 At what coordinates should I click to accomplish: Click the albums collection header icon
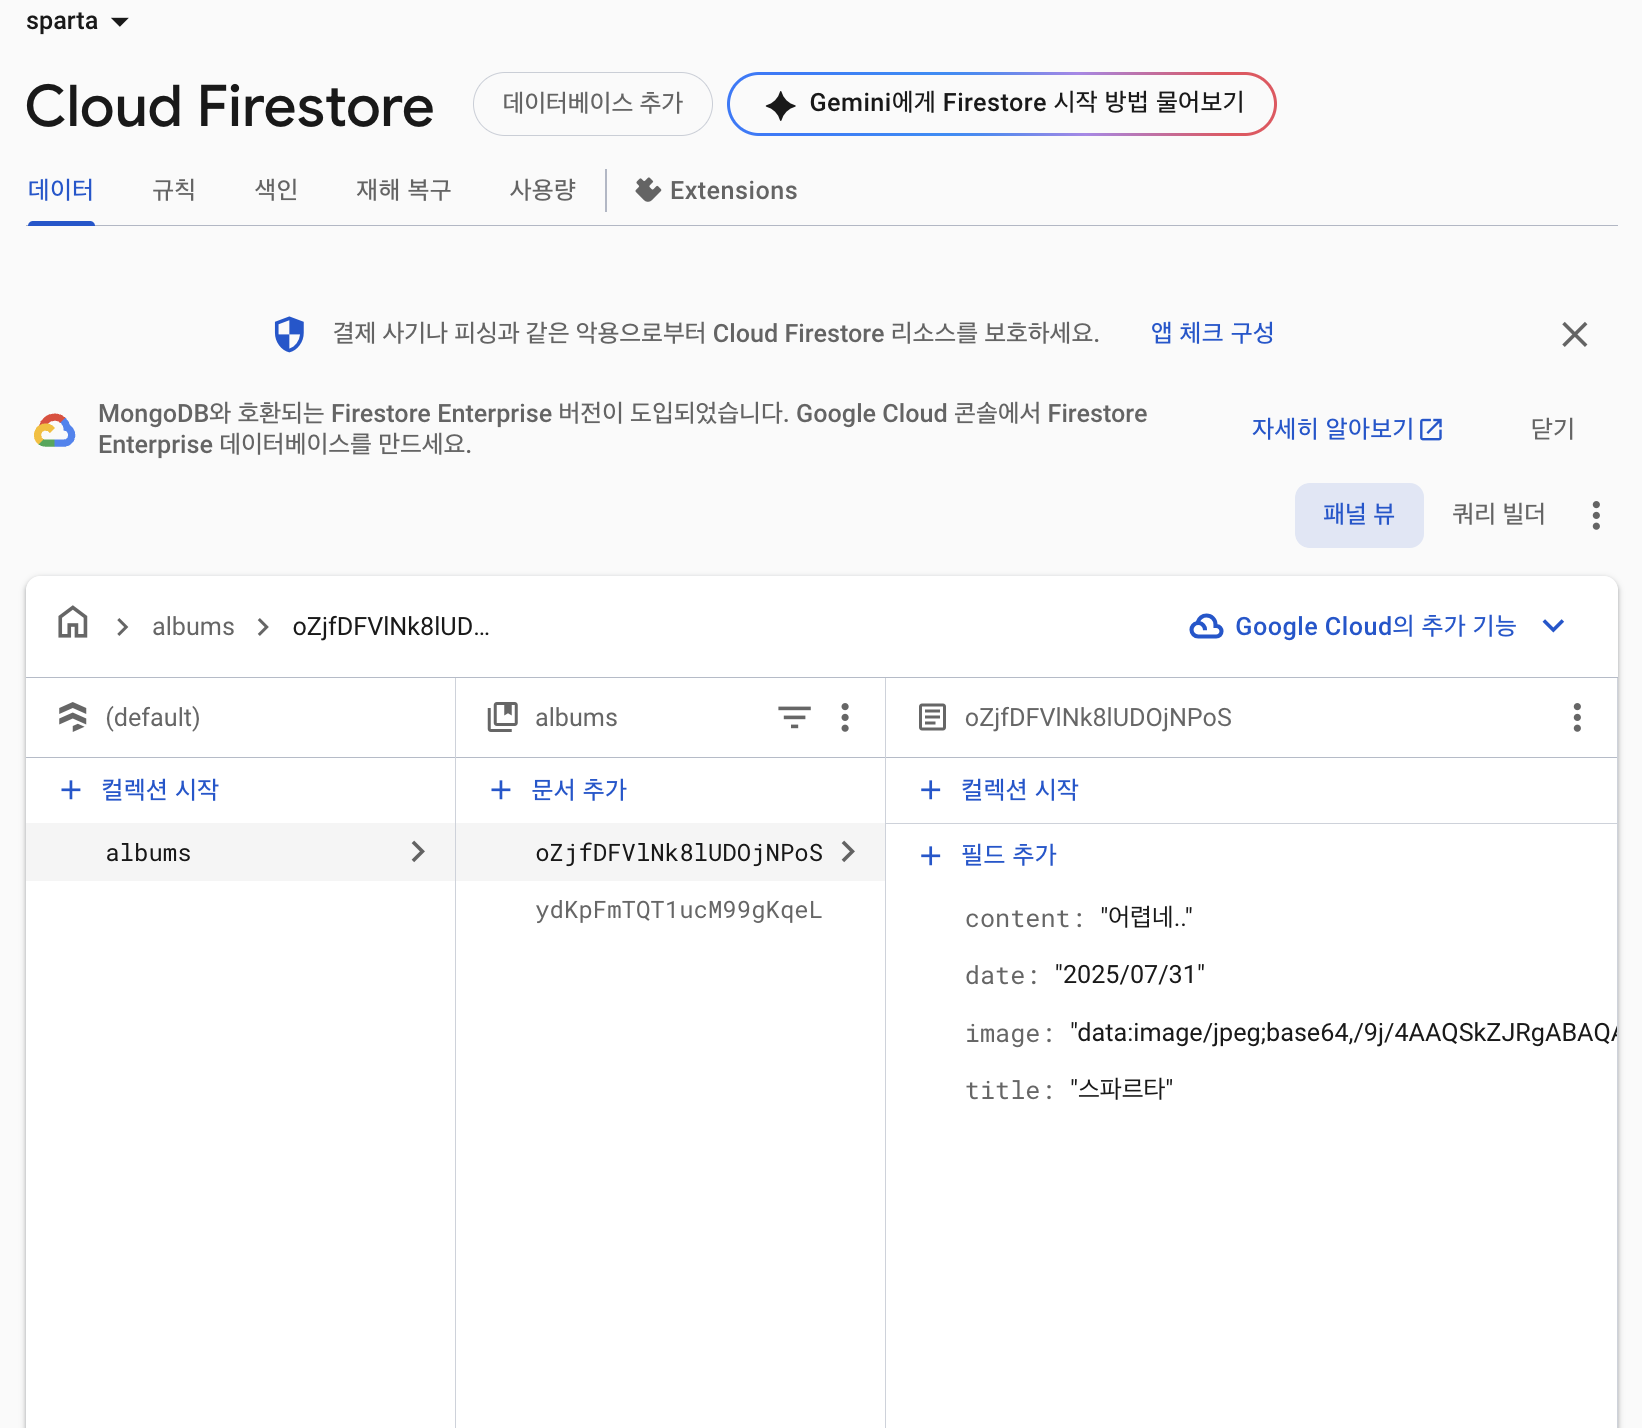tap(502, 717)
